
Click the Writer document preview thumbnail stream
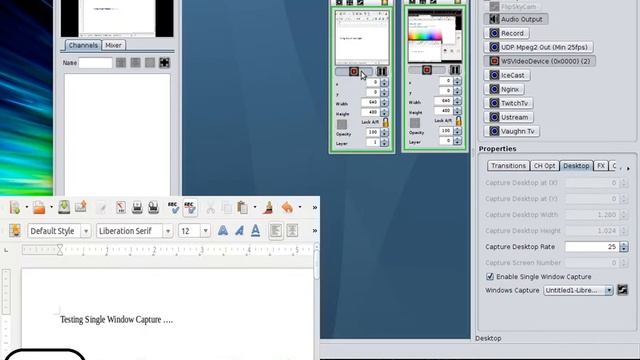(x=362, y=38)
